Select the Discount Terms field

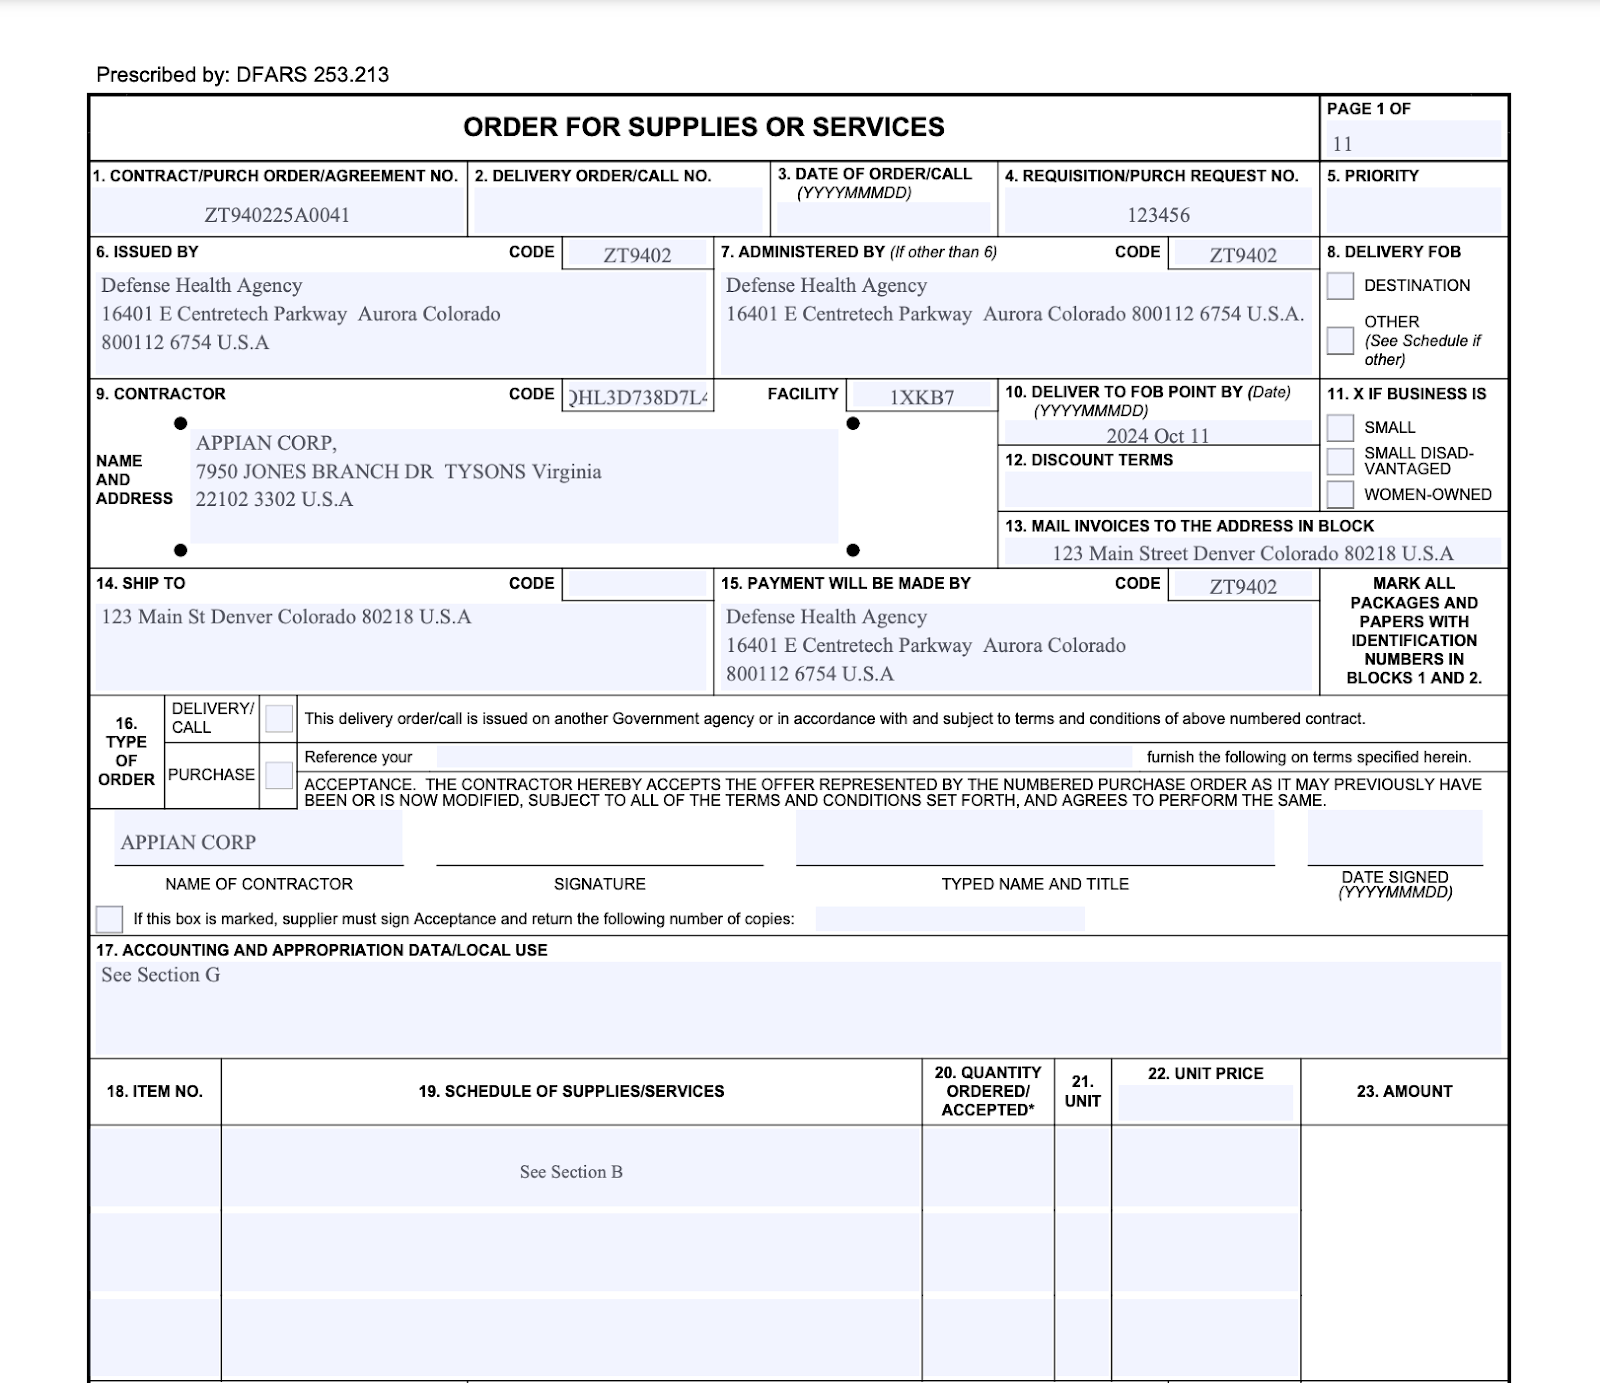1157,489
